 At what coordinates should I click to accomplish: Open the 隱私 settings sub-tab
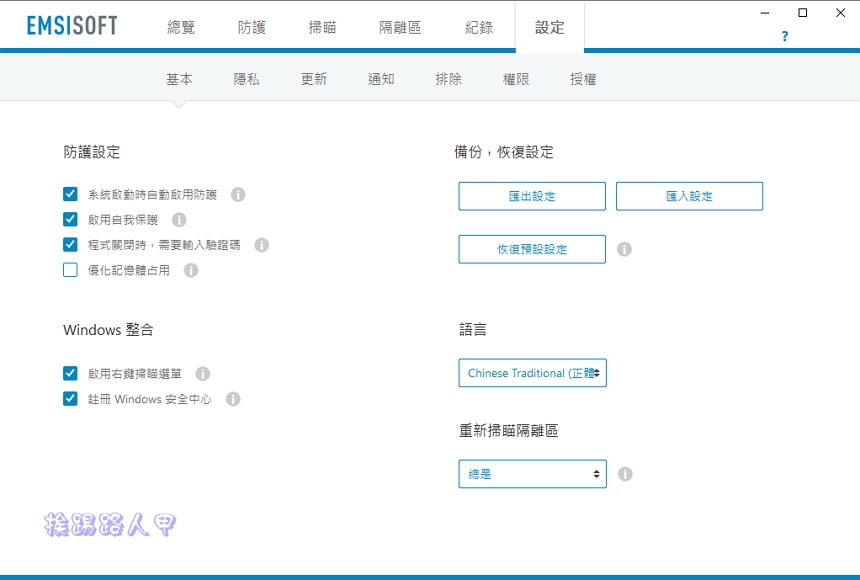click(x=247, y=79)
